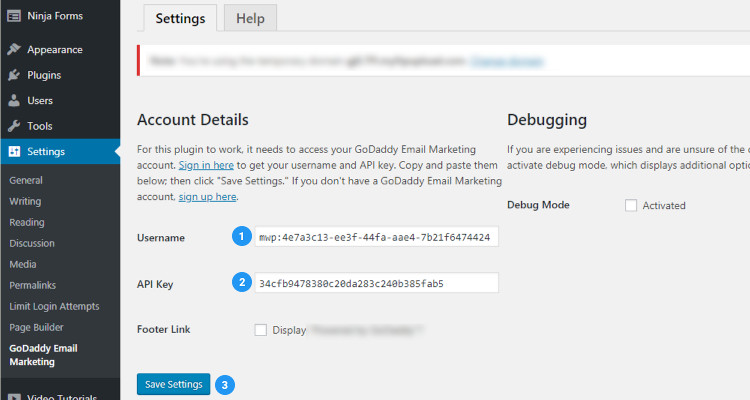Click the Appearance paintbrush icon
The height and width of the screenshot is (400, 750).
(14, 49)
